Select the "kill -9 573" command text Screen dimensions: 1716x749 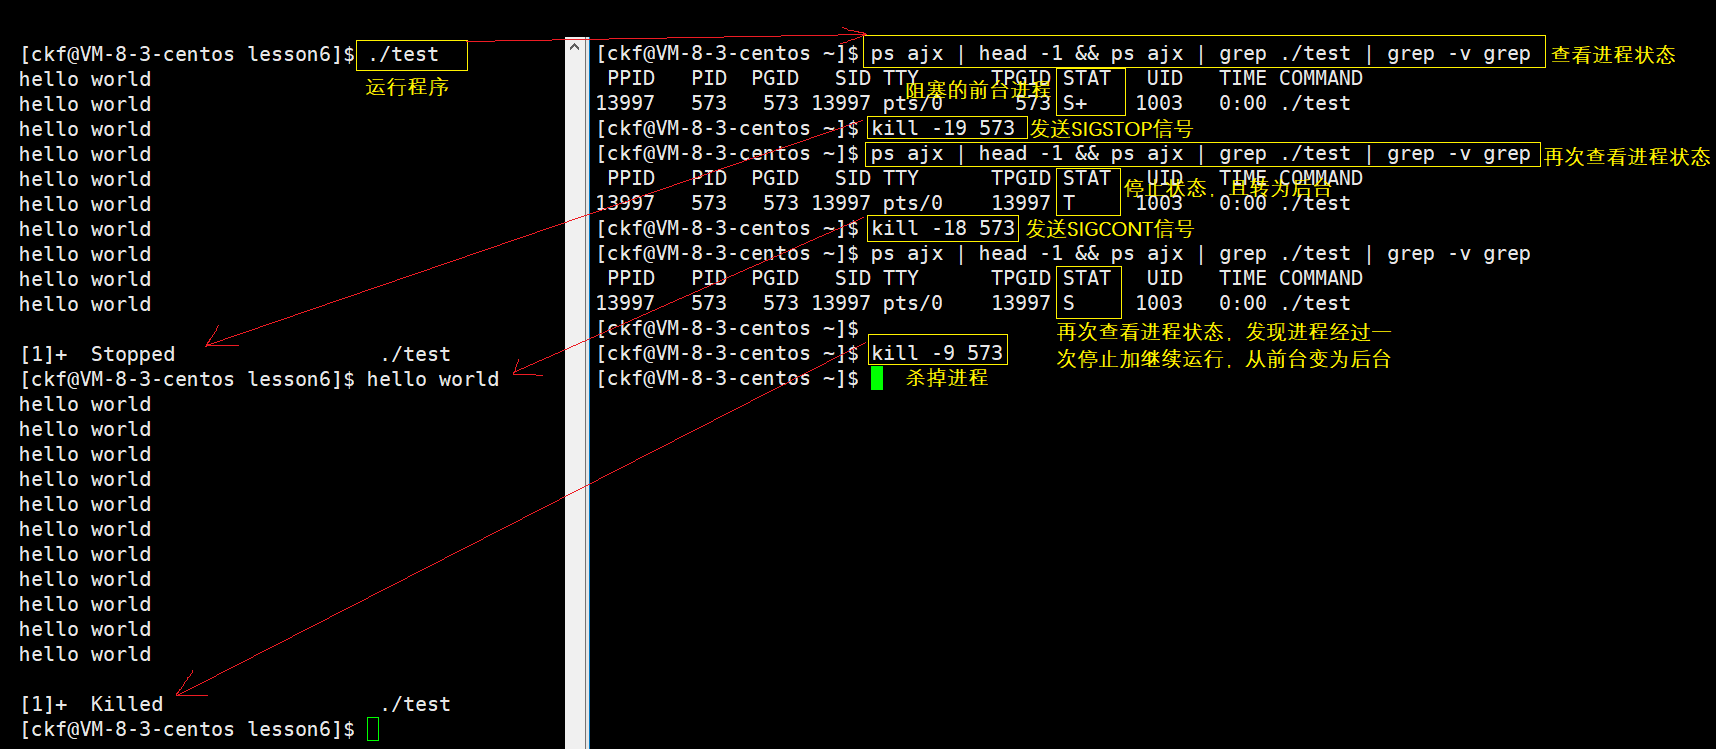pyautogui.click(x=937, y=353)
